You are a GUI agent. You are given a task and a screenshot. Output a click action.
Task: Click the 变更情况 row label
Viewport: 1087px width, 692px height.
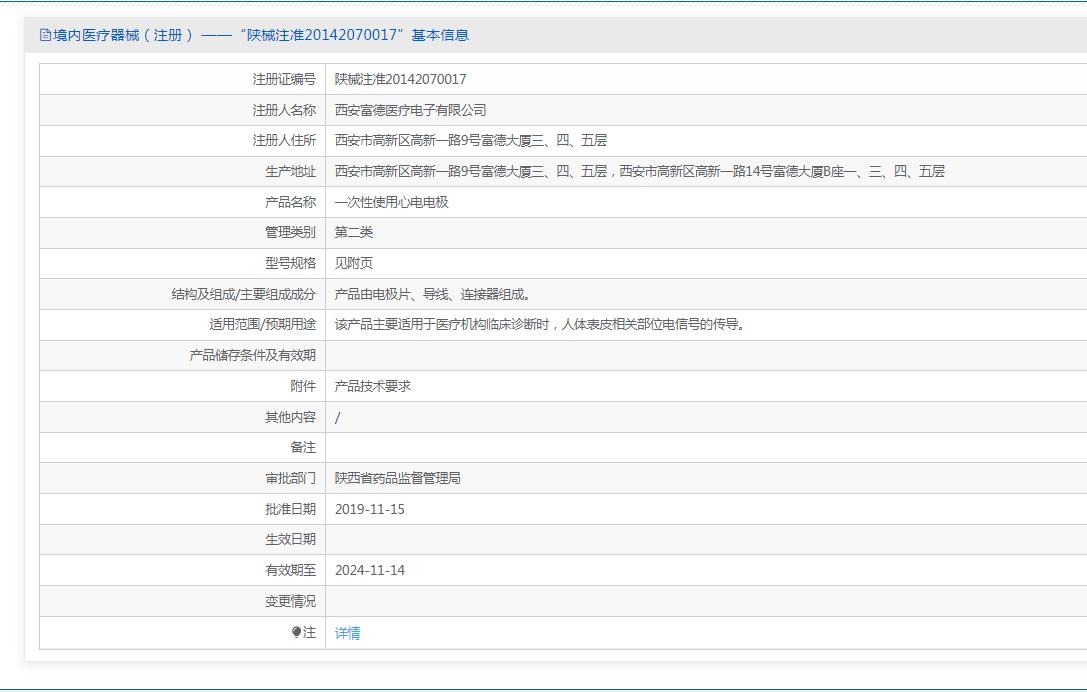[290, 601]
